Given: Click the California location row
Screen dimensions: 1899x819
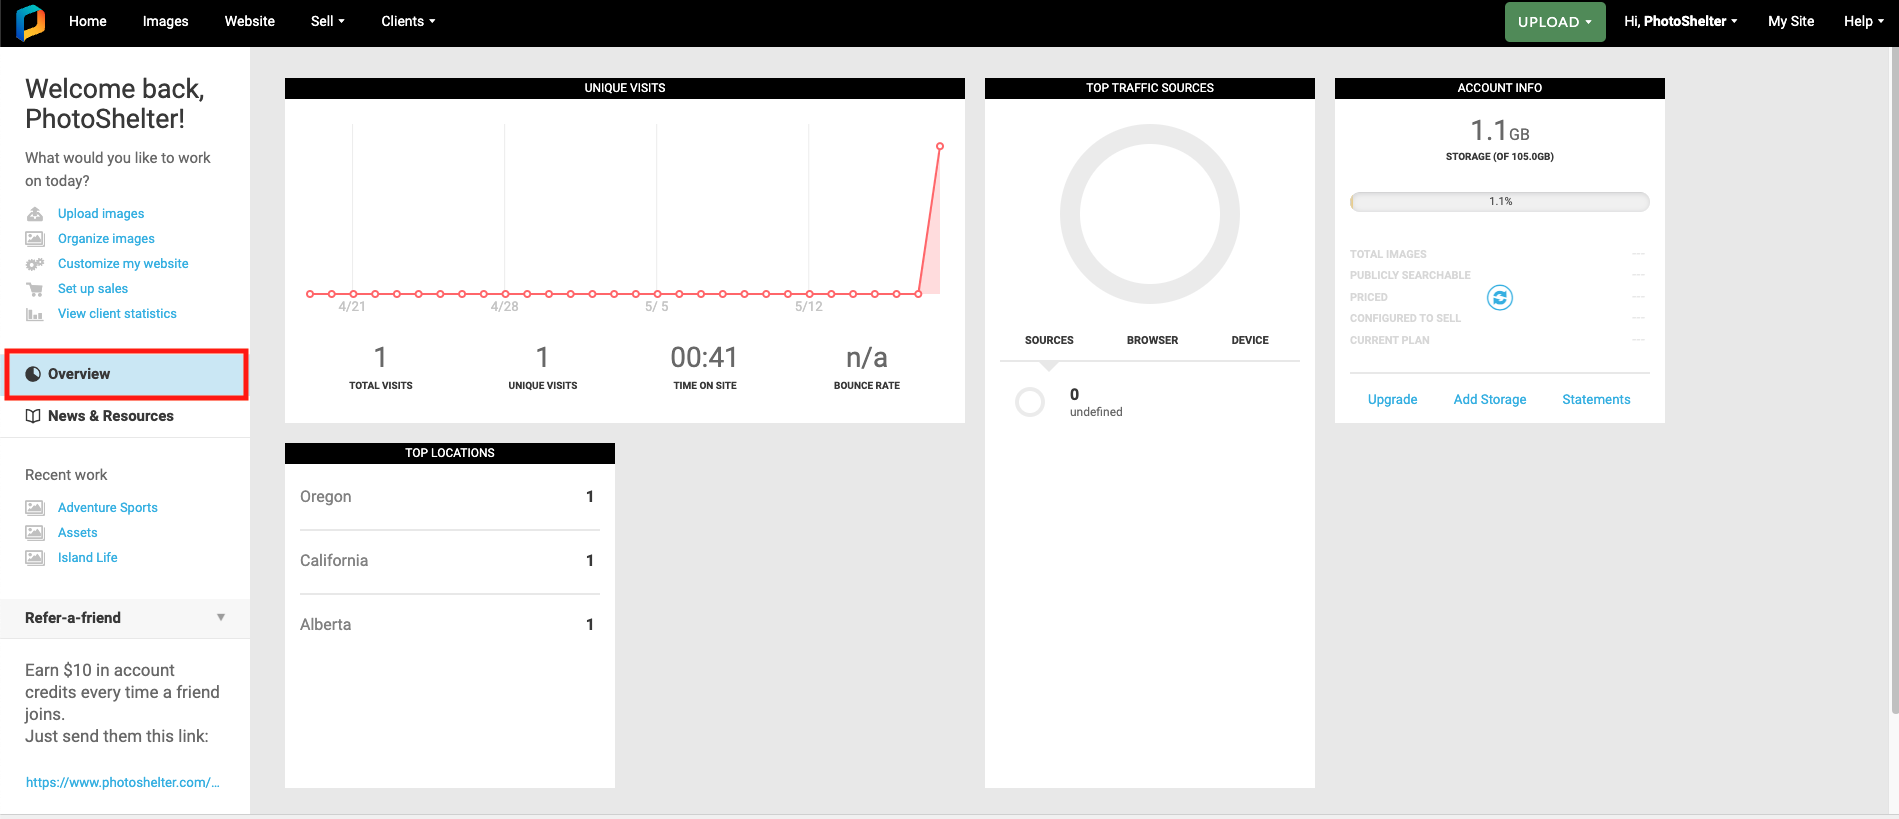Looking at the screenshot, I should tap(450, 561).
